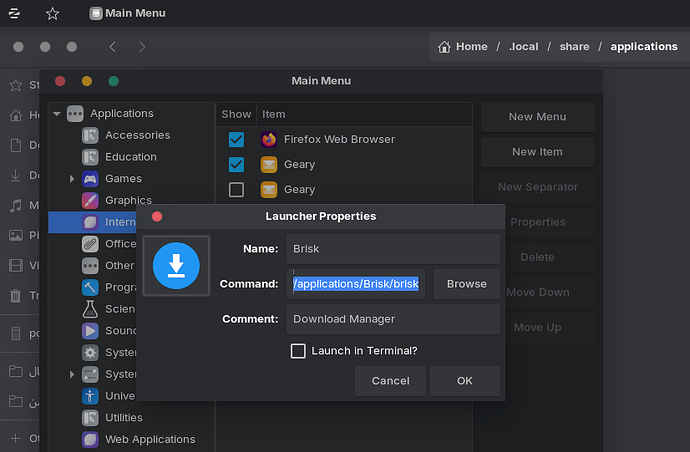Select Firefox Web Browser item text
This screenshot has width=690, height=452.
click(x=339, y=140)
